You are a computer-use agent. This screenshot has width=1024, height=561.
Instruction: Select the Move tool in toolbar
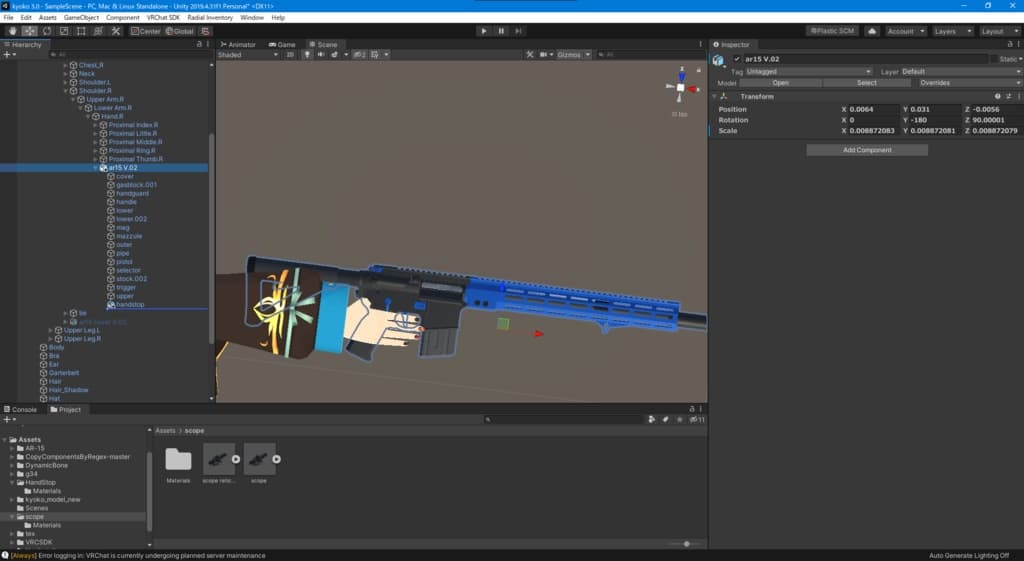click(30, 31)
